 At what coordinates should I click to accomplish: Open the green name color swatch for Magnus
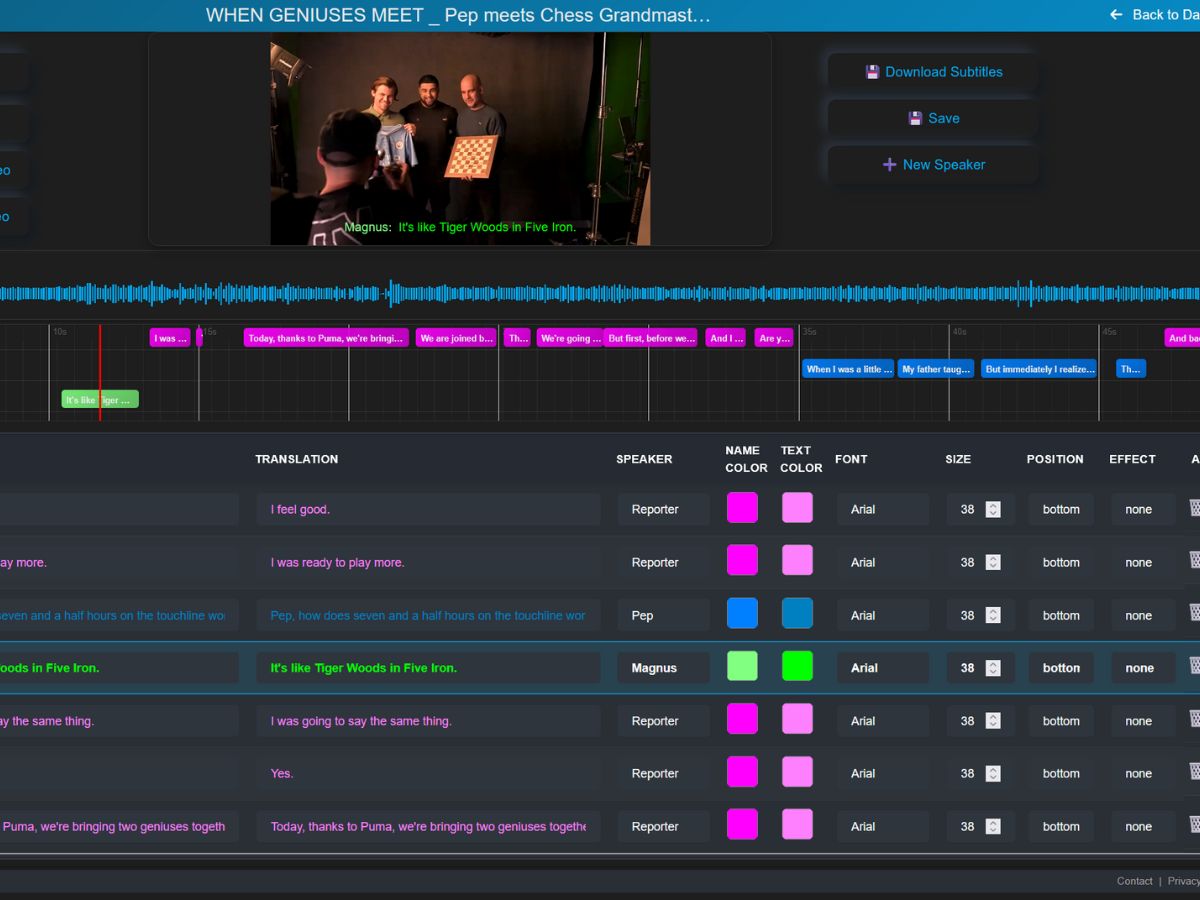[x=742, y=665]
